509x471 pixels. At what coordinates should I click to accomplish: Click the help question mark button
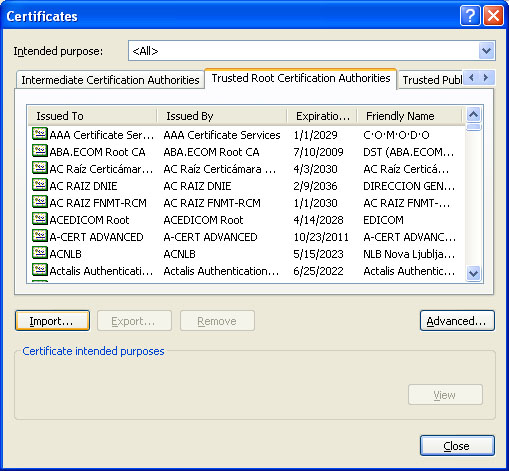(x=470, y=16)
